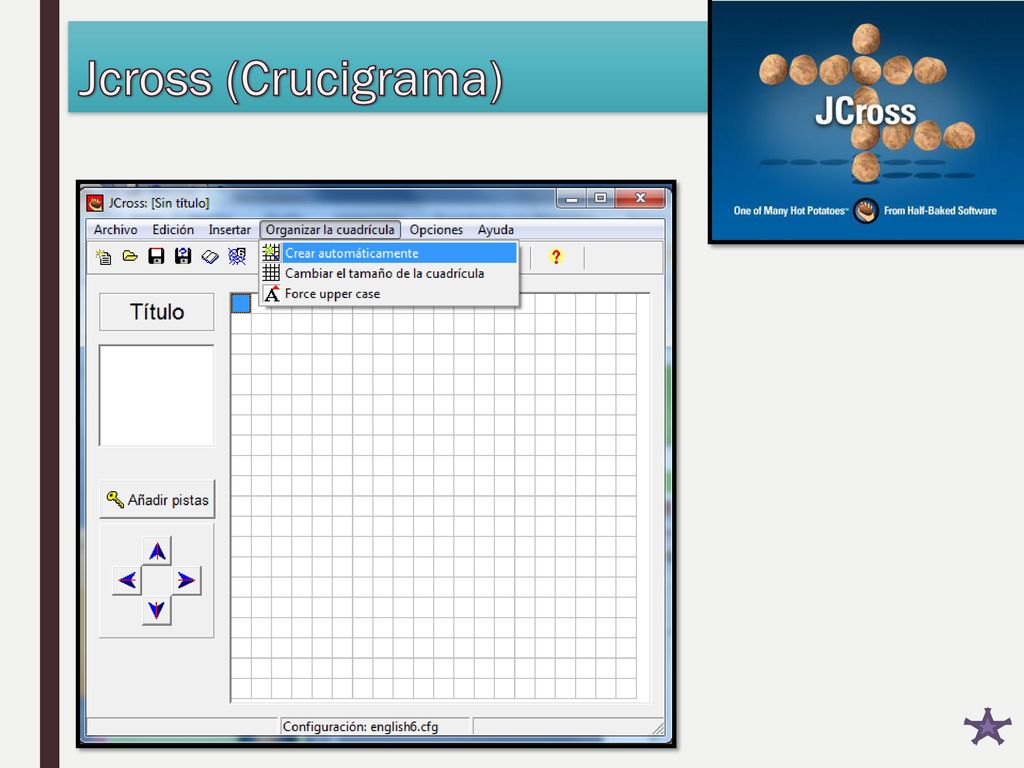
Task: Click the open folder toolbar icon
Action: (130, 256)
